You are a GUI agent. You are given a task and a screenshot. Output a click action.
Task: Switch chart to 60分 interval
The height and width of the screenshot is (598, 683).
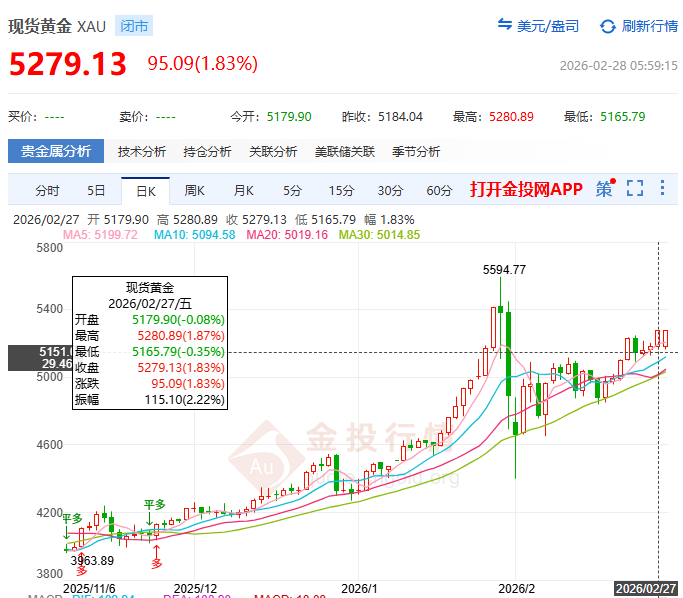pyautogui.click(x=439, y=191)
